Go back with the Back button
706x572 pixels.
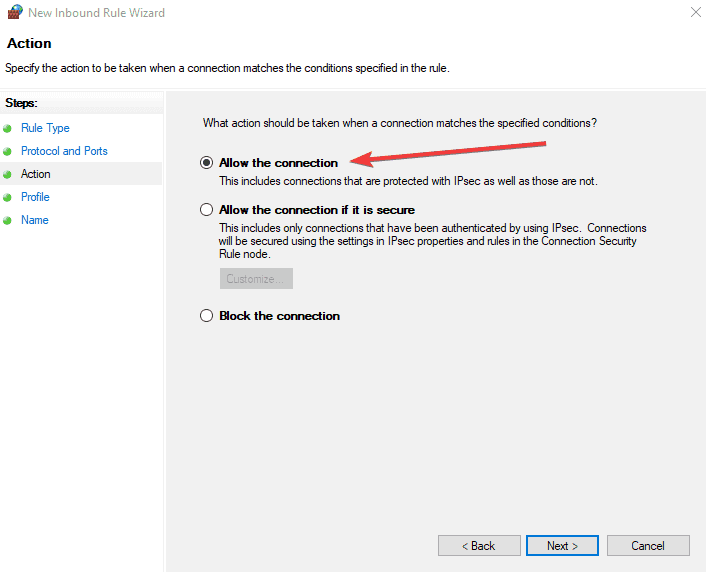pos(479,546)
